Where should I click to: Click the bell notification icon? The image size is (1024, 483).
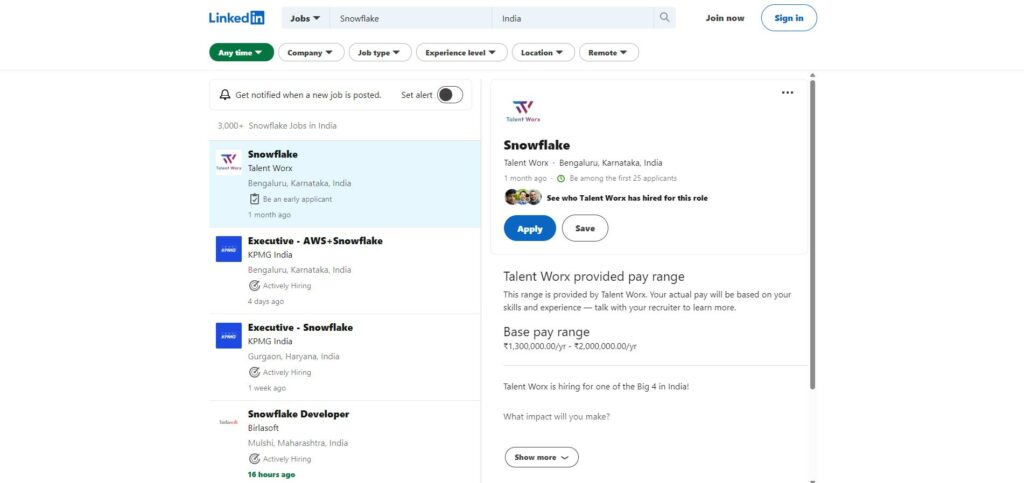tap(225, 95)
